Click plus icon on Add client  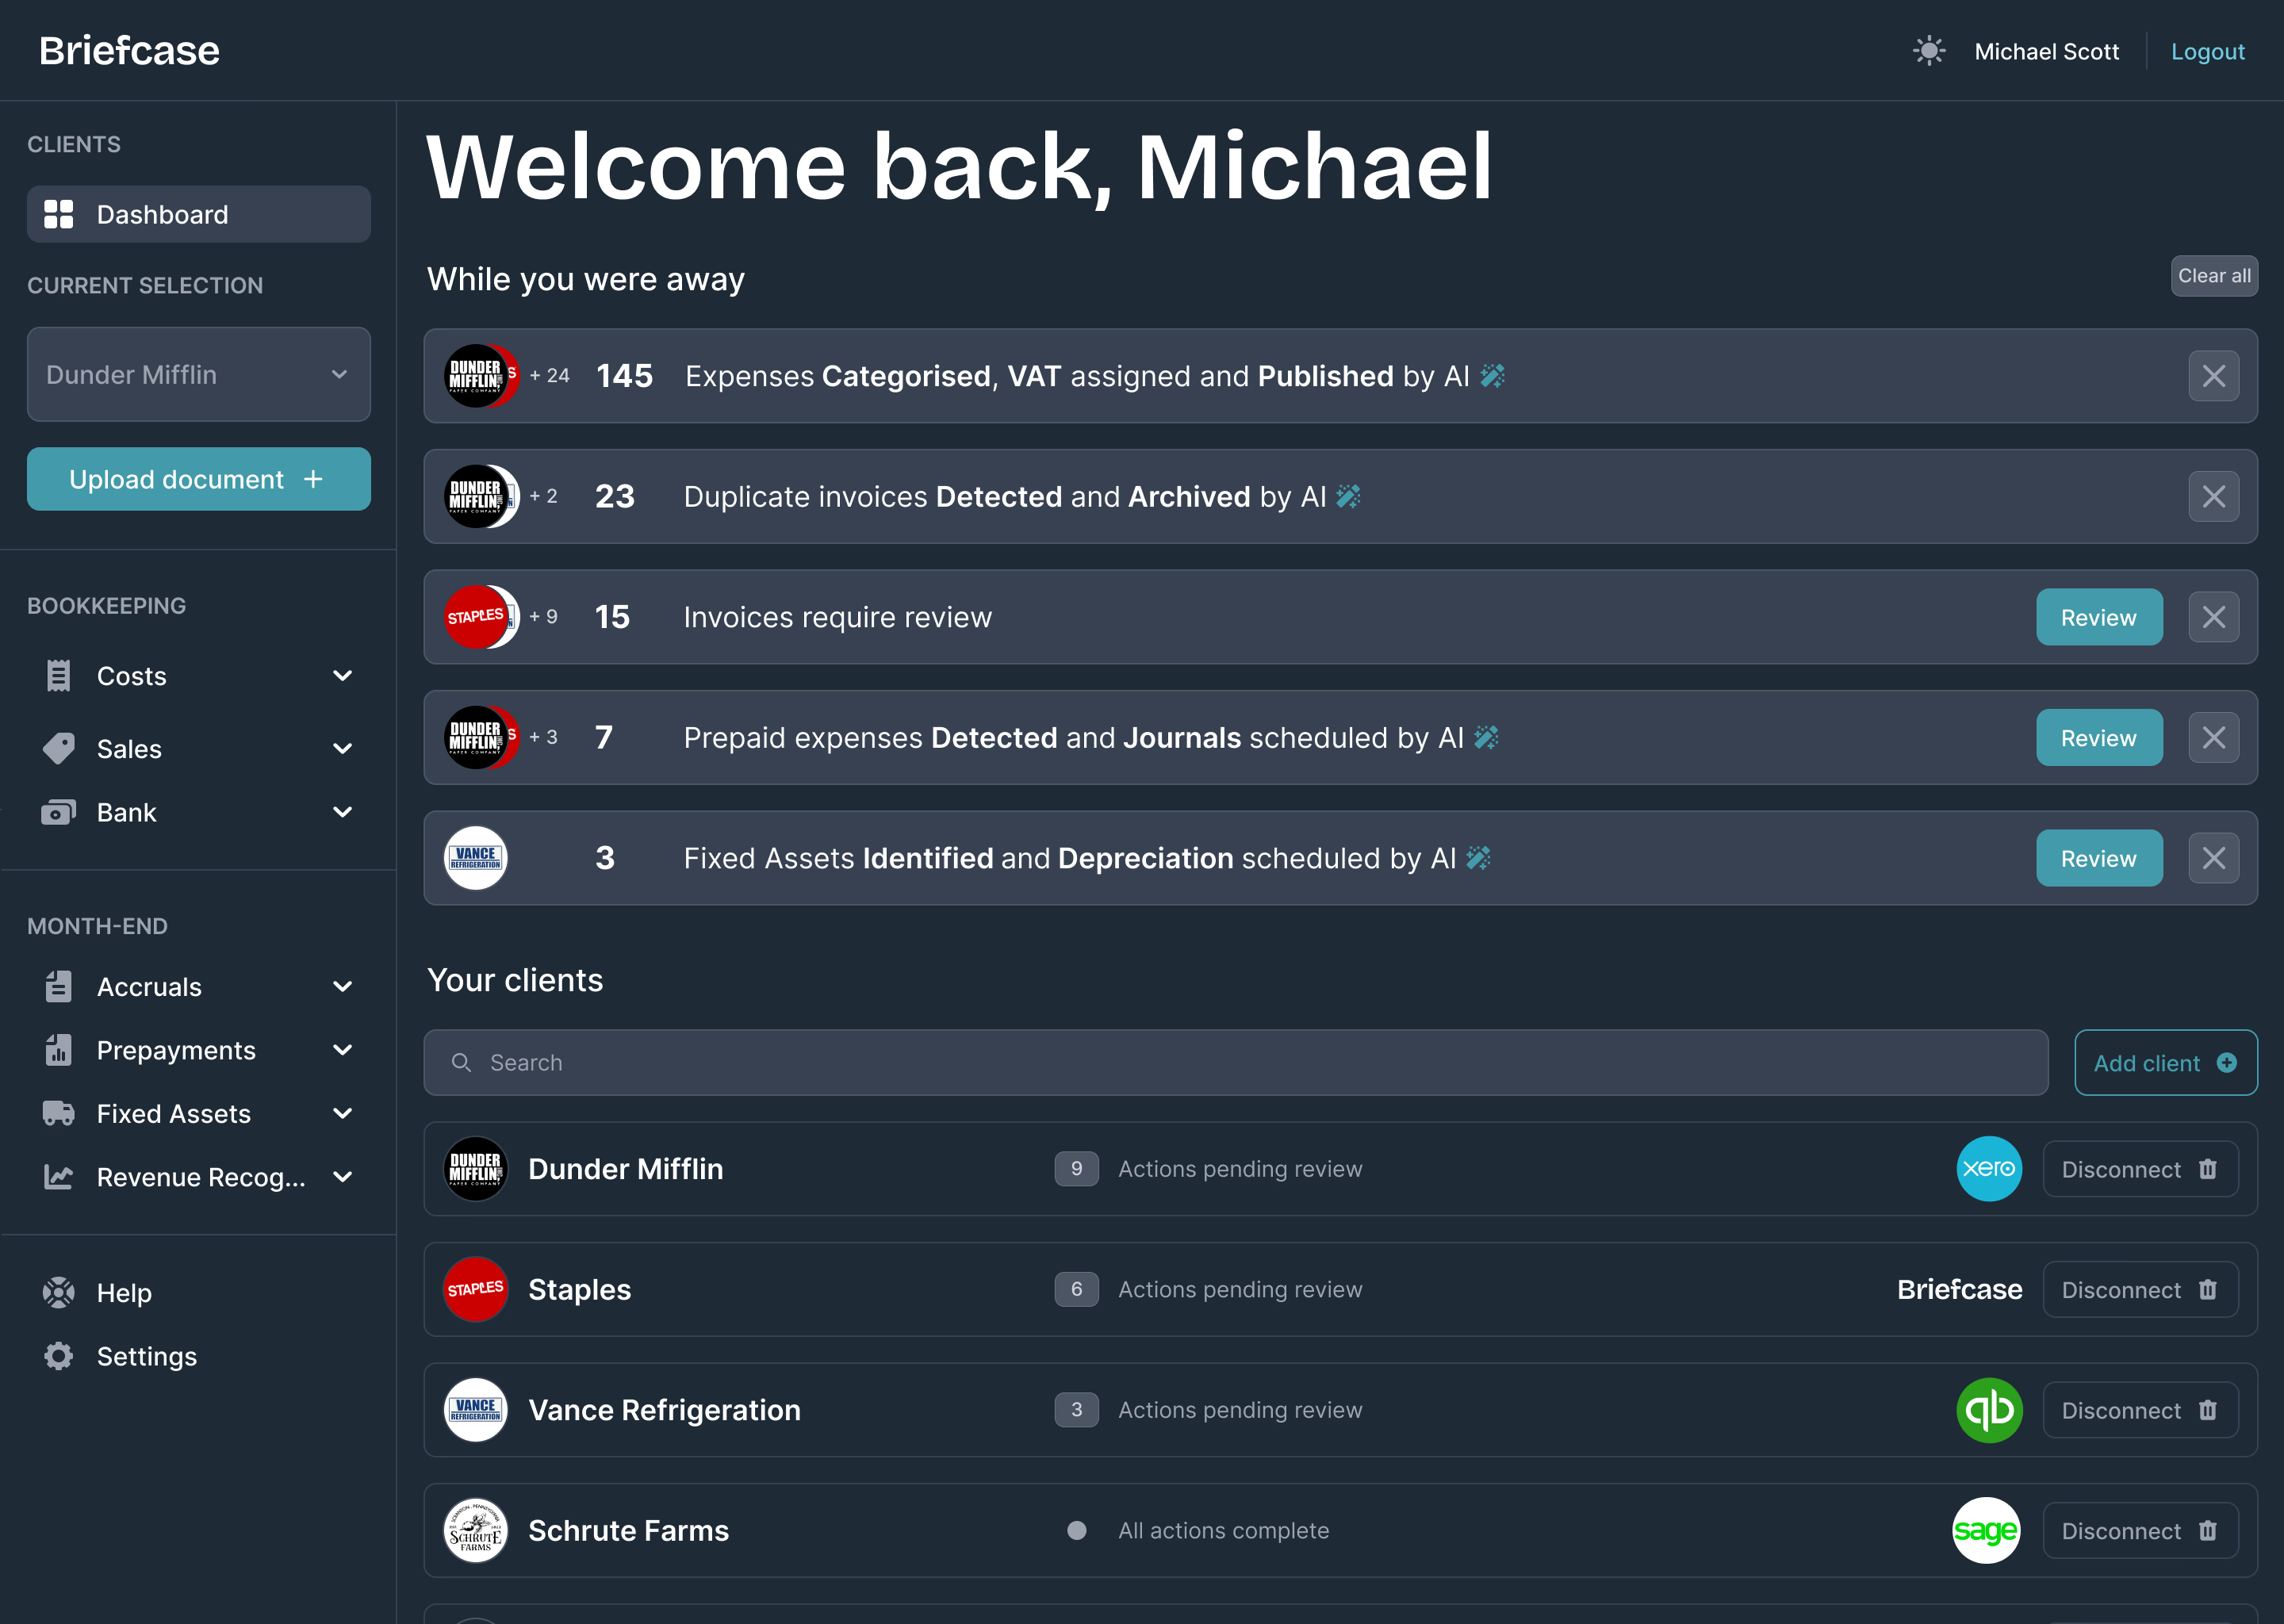pyautogui.click(x=2227, y=1063)
